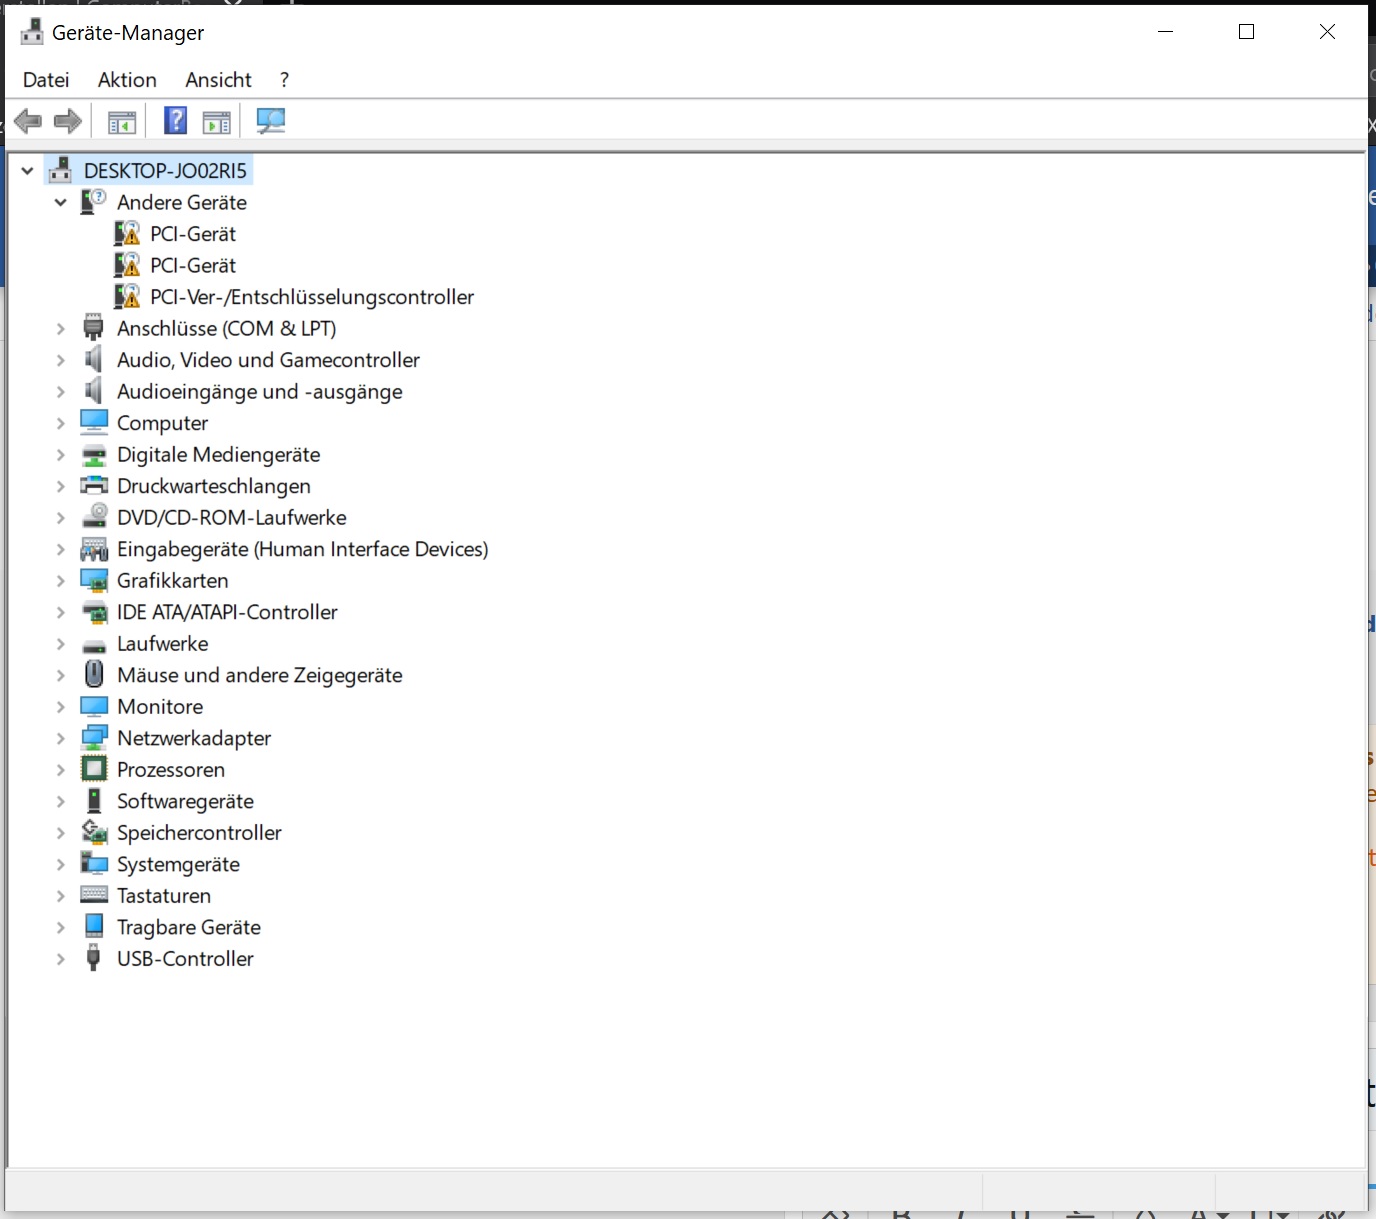Click the Eingabegeräte (Human Interface Devices) icon
1376x1219 pixels.
pos(94,548)
